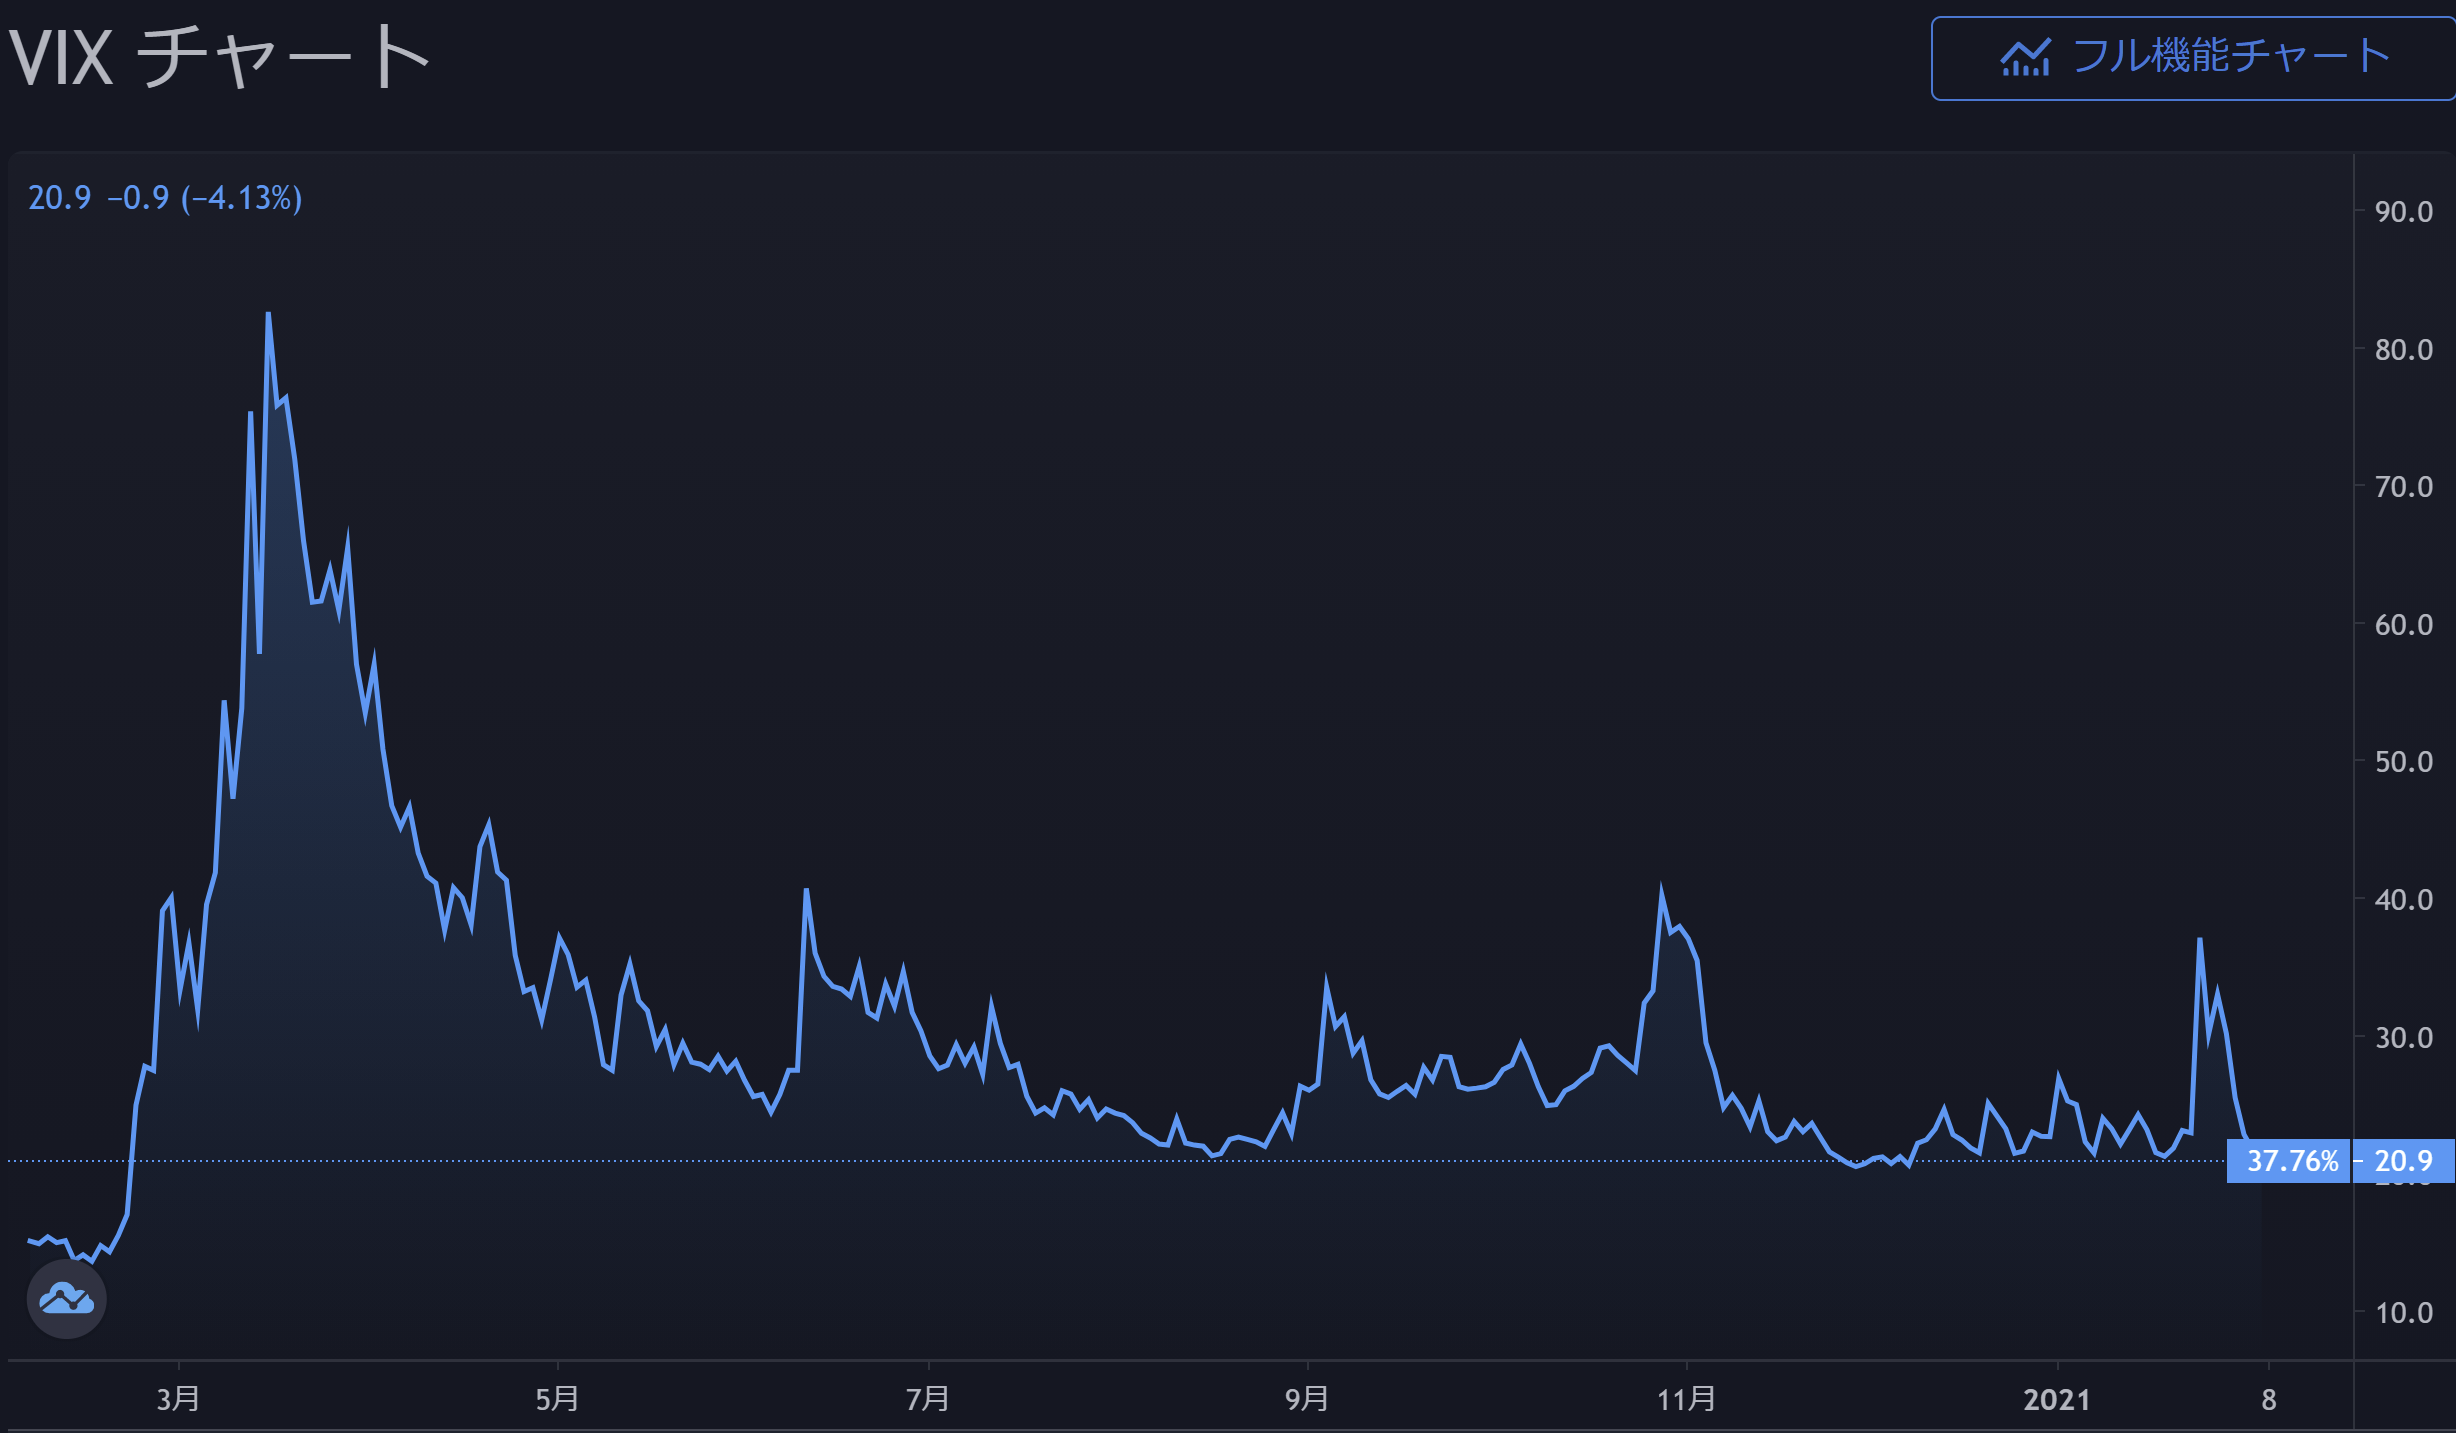
Task: Click the 5月 time axis label
Action: click(557, 1398)
